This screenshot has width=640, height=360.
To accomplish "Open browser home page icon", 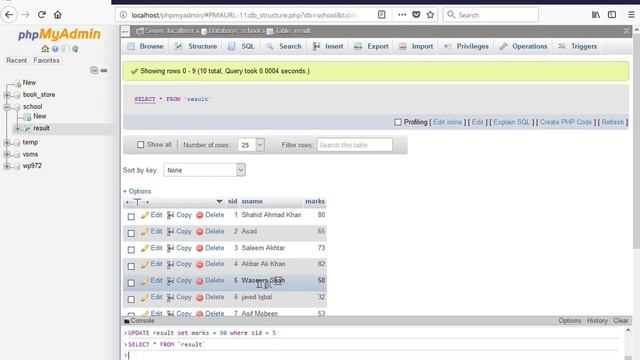I will (58, 15).
